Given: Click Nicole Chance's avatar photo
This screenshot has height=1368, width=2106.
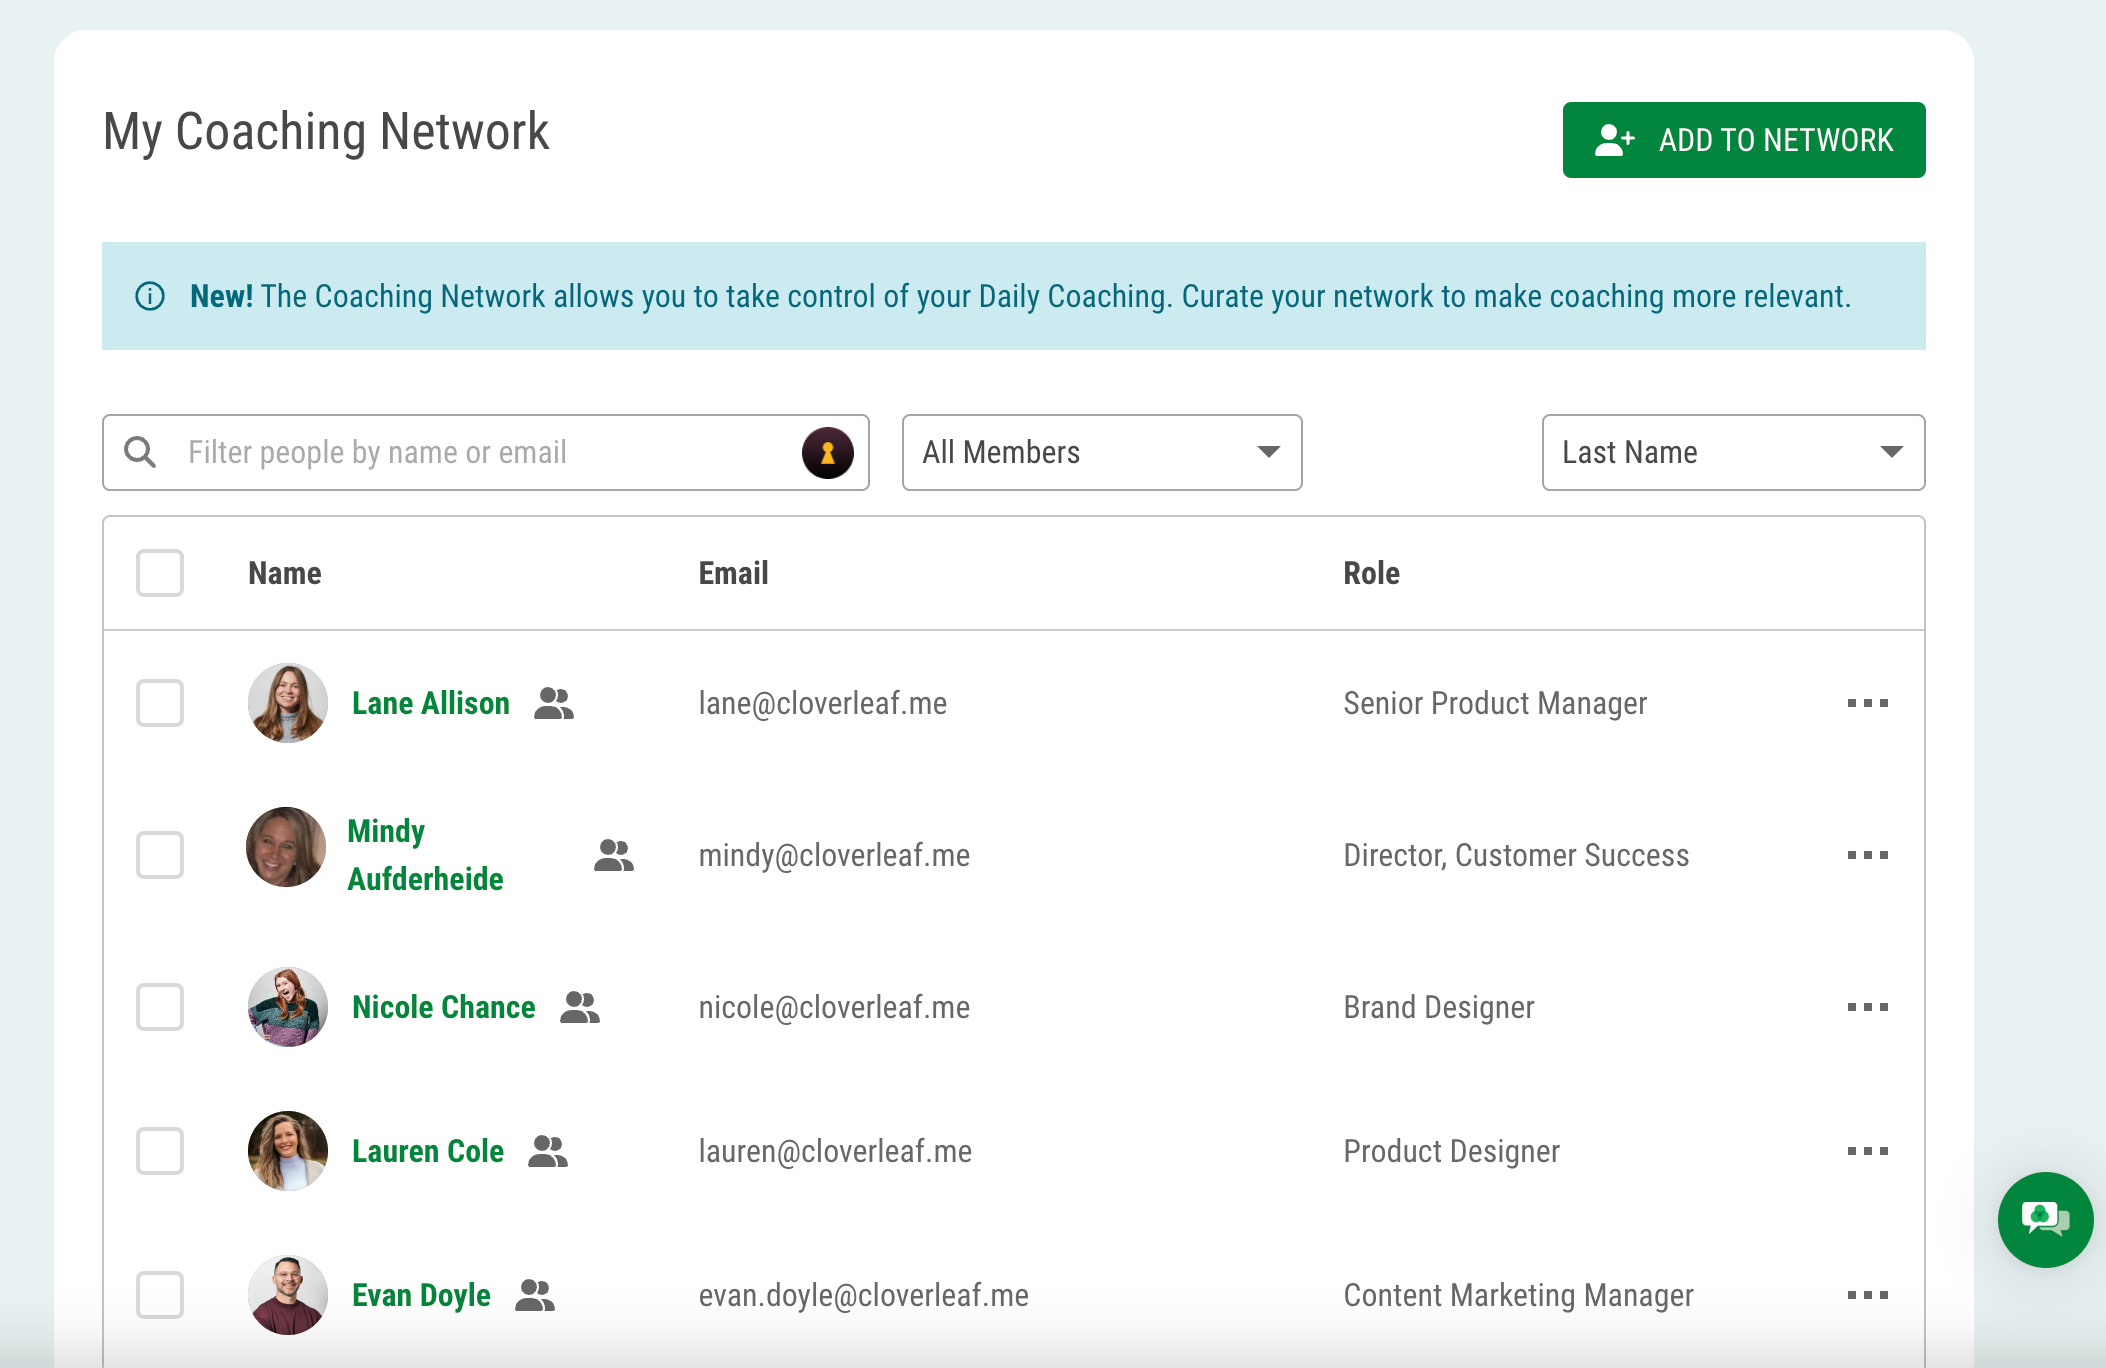Looking at the screenshot, I should pos(288,1007).
